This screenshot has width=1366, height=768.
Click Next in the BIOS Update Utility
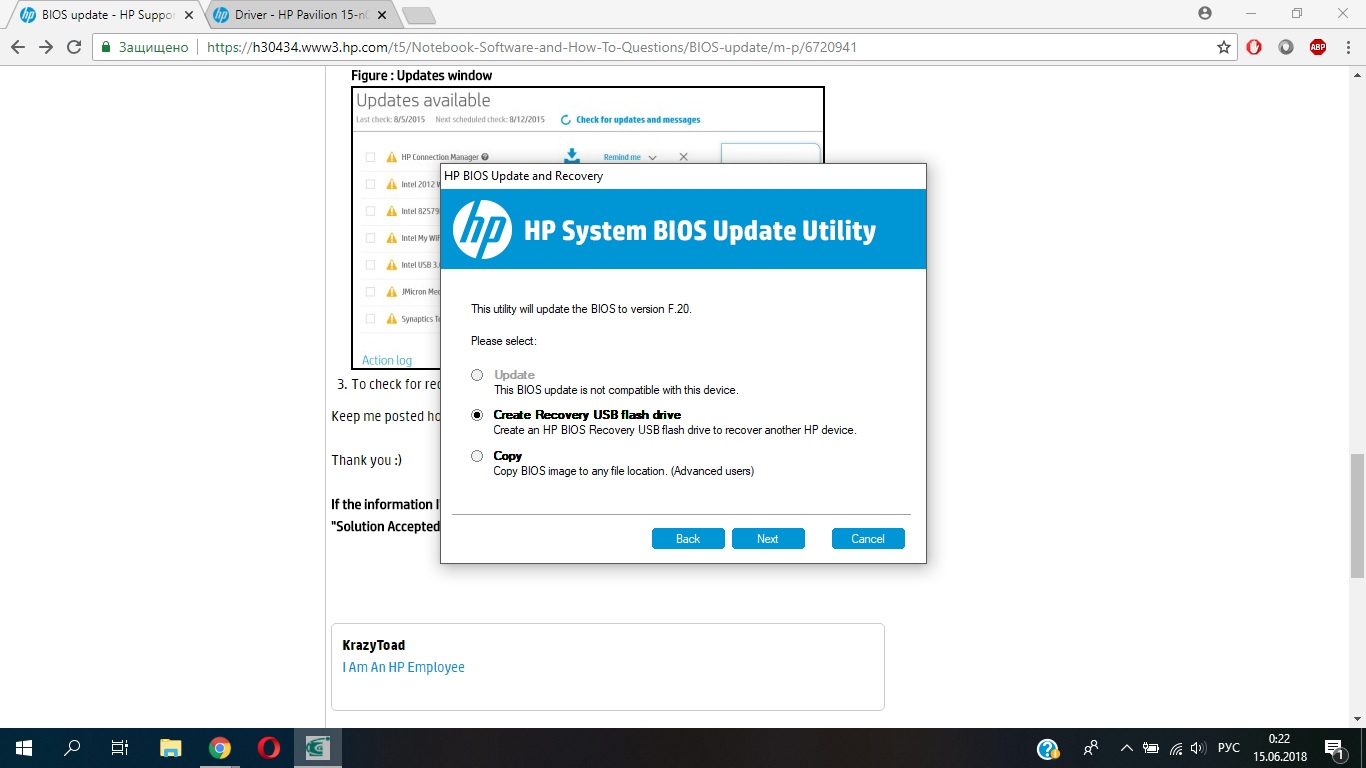click(768, 538)
